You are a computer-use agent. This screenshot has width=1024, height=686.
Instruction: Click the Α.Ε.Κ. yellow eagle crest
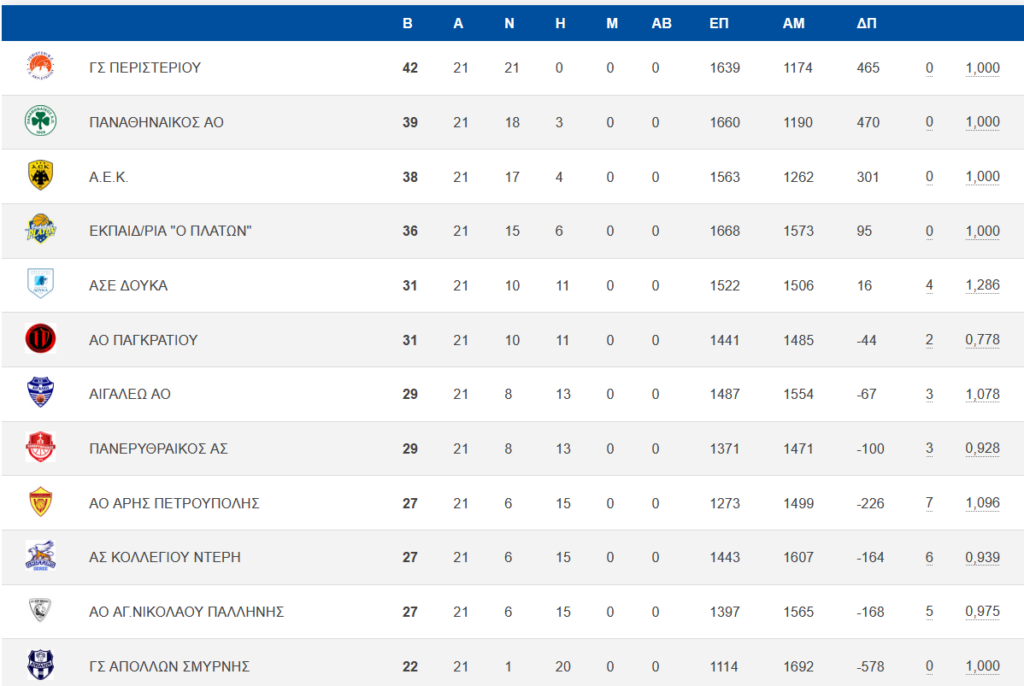(x=40, y=175)
